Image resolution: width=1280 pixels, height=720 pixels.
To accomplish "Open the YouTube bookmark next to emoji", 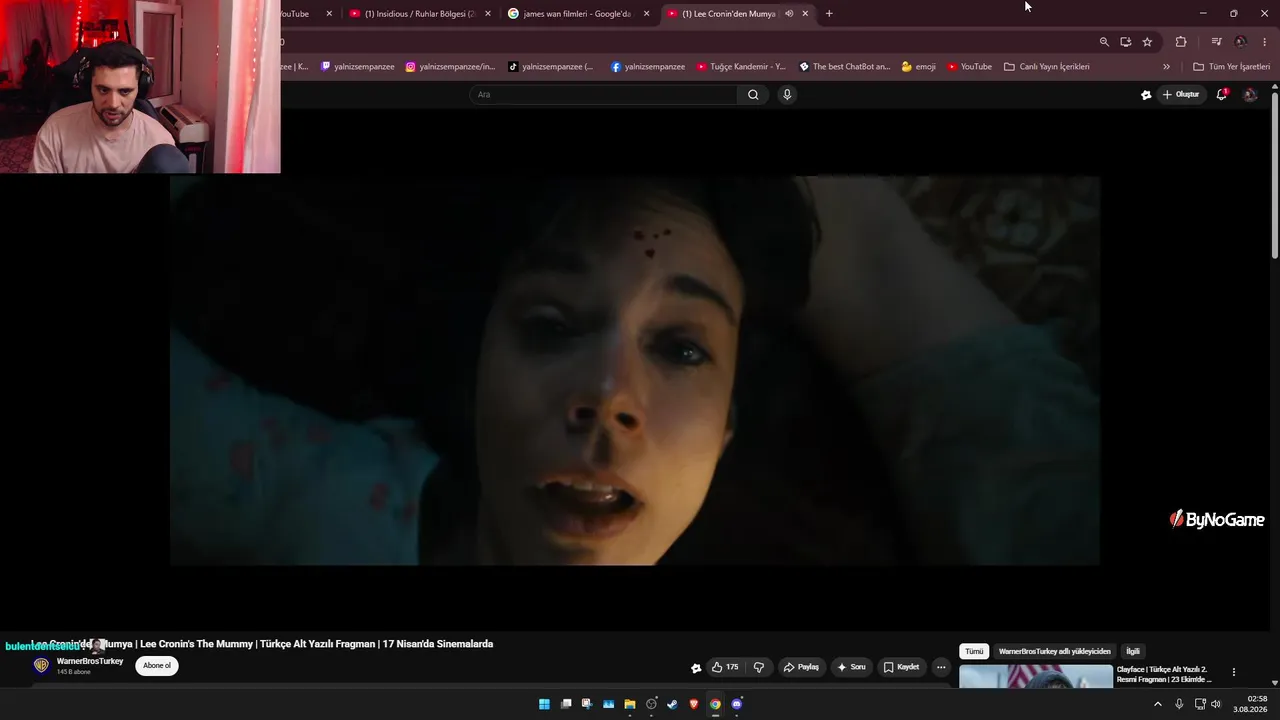I will click(969, 67).
